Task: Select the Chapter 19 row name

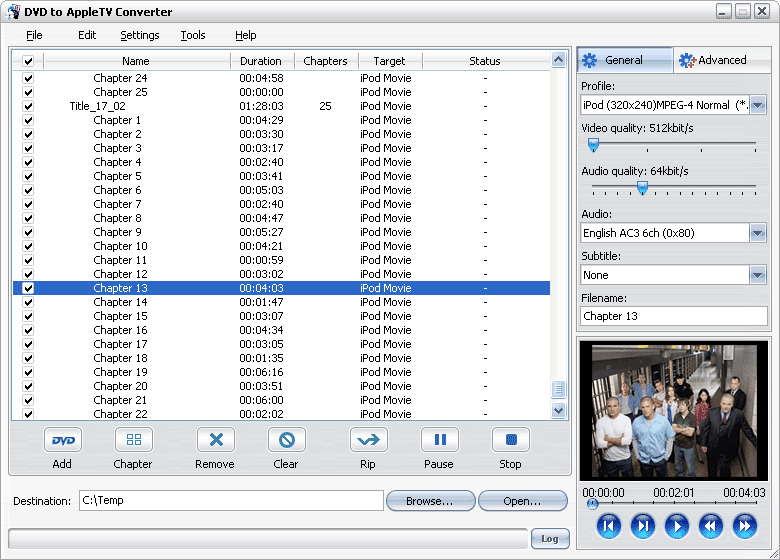Action: [120, 372]
